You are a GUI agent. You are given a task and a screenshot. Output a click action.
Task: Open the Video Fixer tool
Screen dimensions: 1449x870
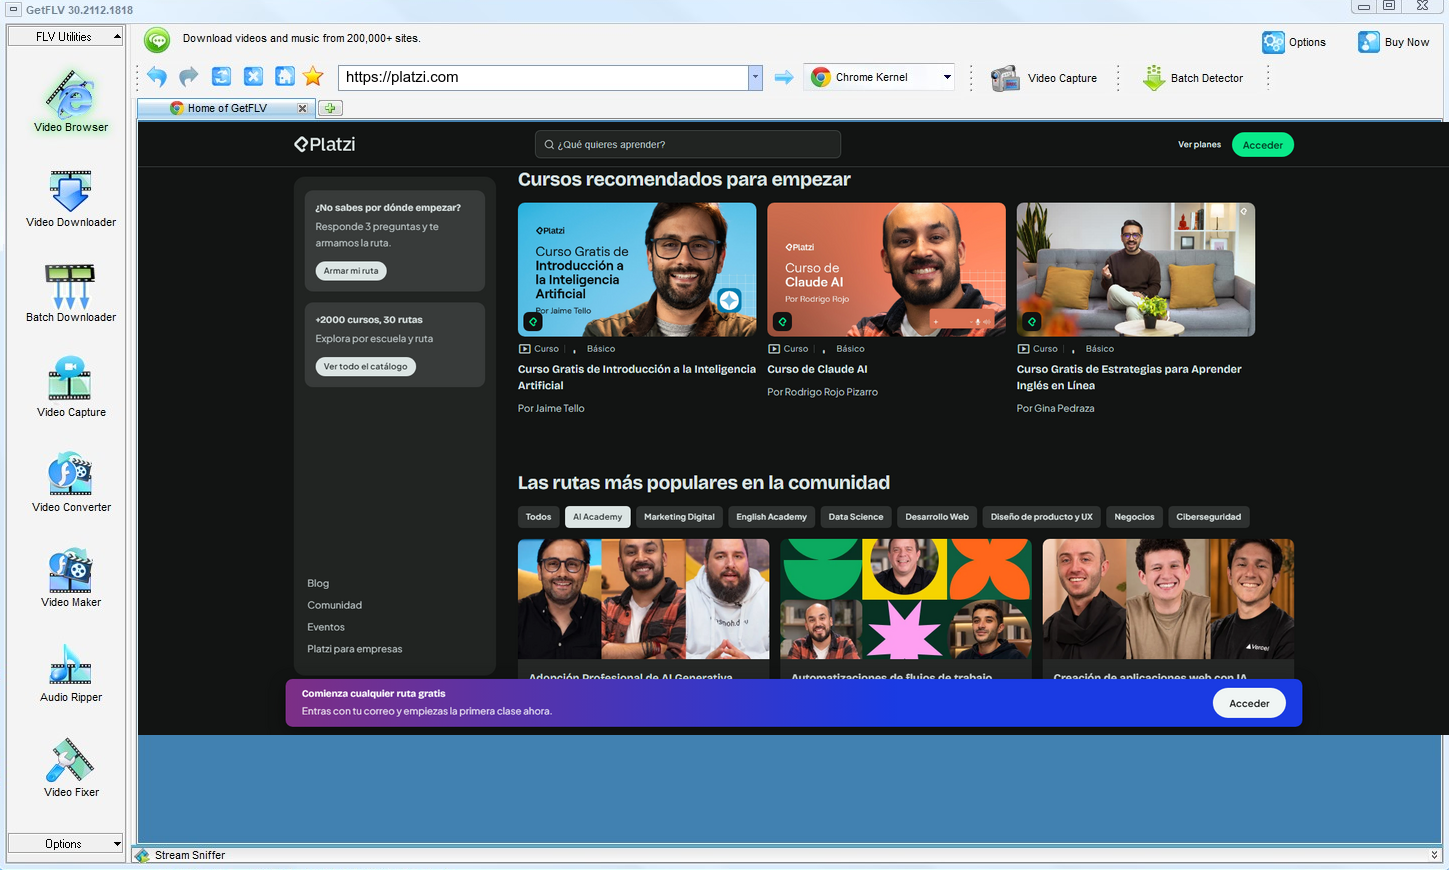pos(70,768)
